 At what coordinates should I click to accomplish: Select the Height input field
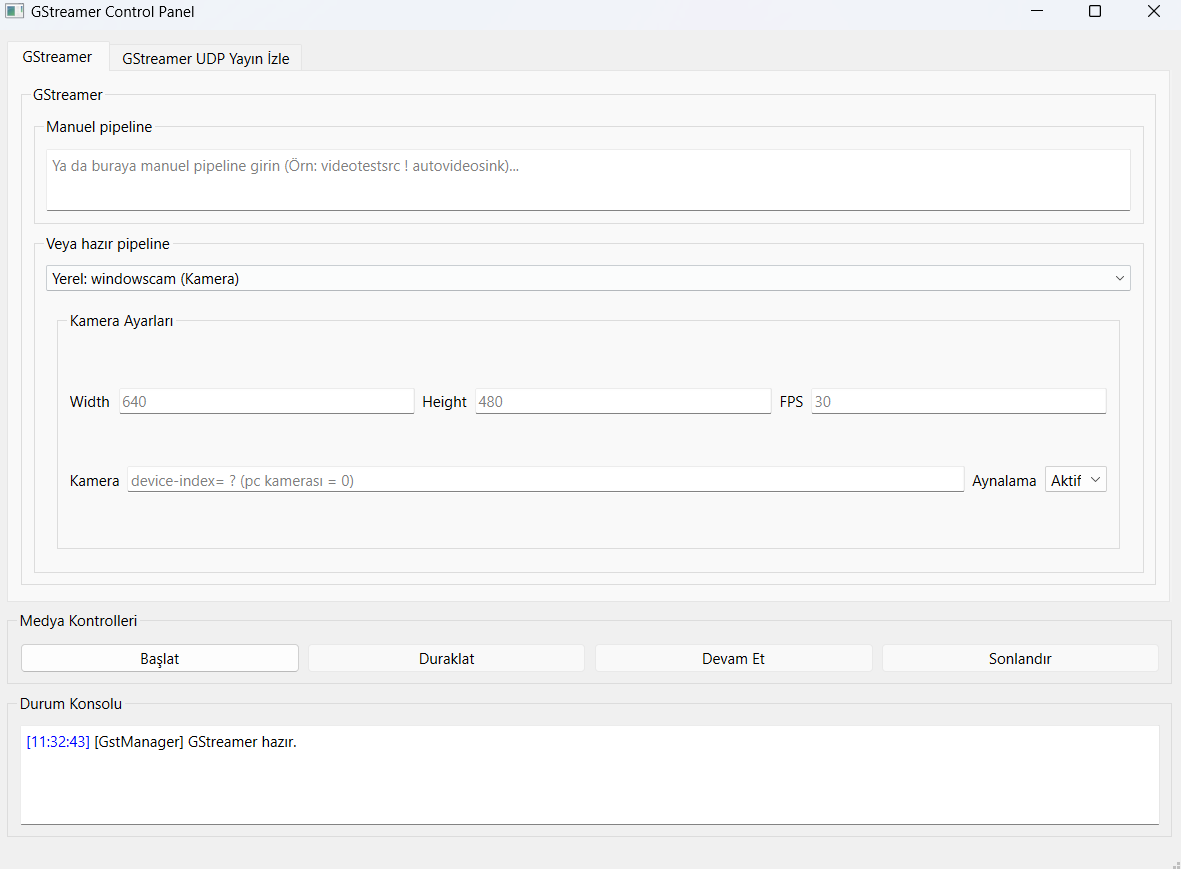(x=622, y=401)
